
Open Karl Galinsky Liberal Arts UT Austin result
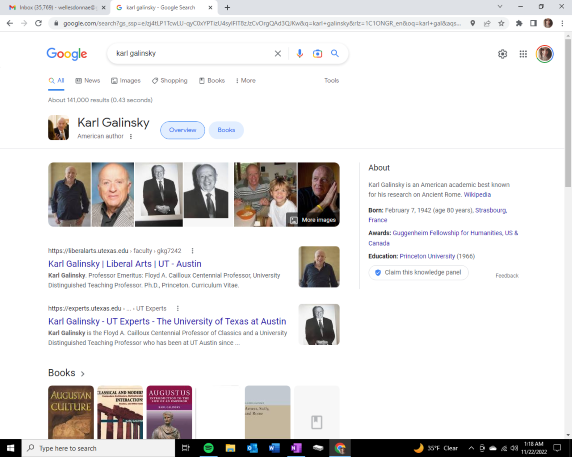(x=125, y=264)
